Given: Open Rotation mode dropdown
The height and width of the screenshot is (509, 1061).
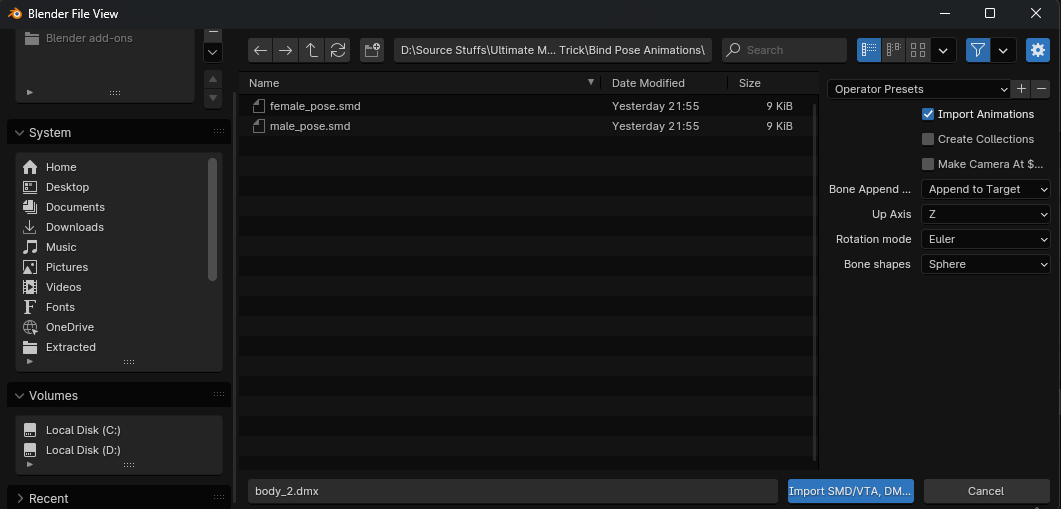Looking at the screenshot, I should (985, 240).
